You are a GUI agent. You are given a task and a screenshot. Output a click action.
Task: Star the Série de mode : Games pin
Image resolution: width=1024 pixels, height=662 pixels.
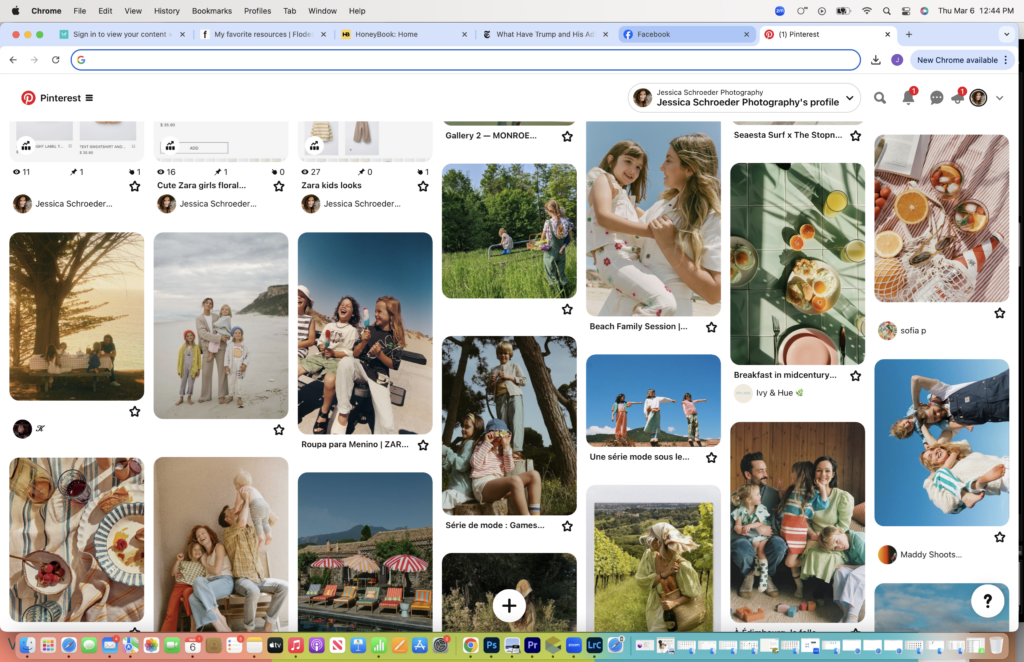tap(567, 526)
